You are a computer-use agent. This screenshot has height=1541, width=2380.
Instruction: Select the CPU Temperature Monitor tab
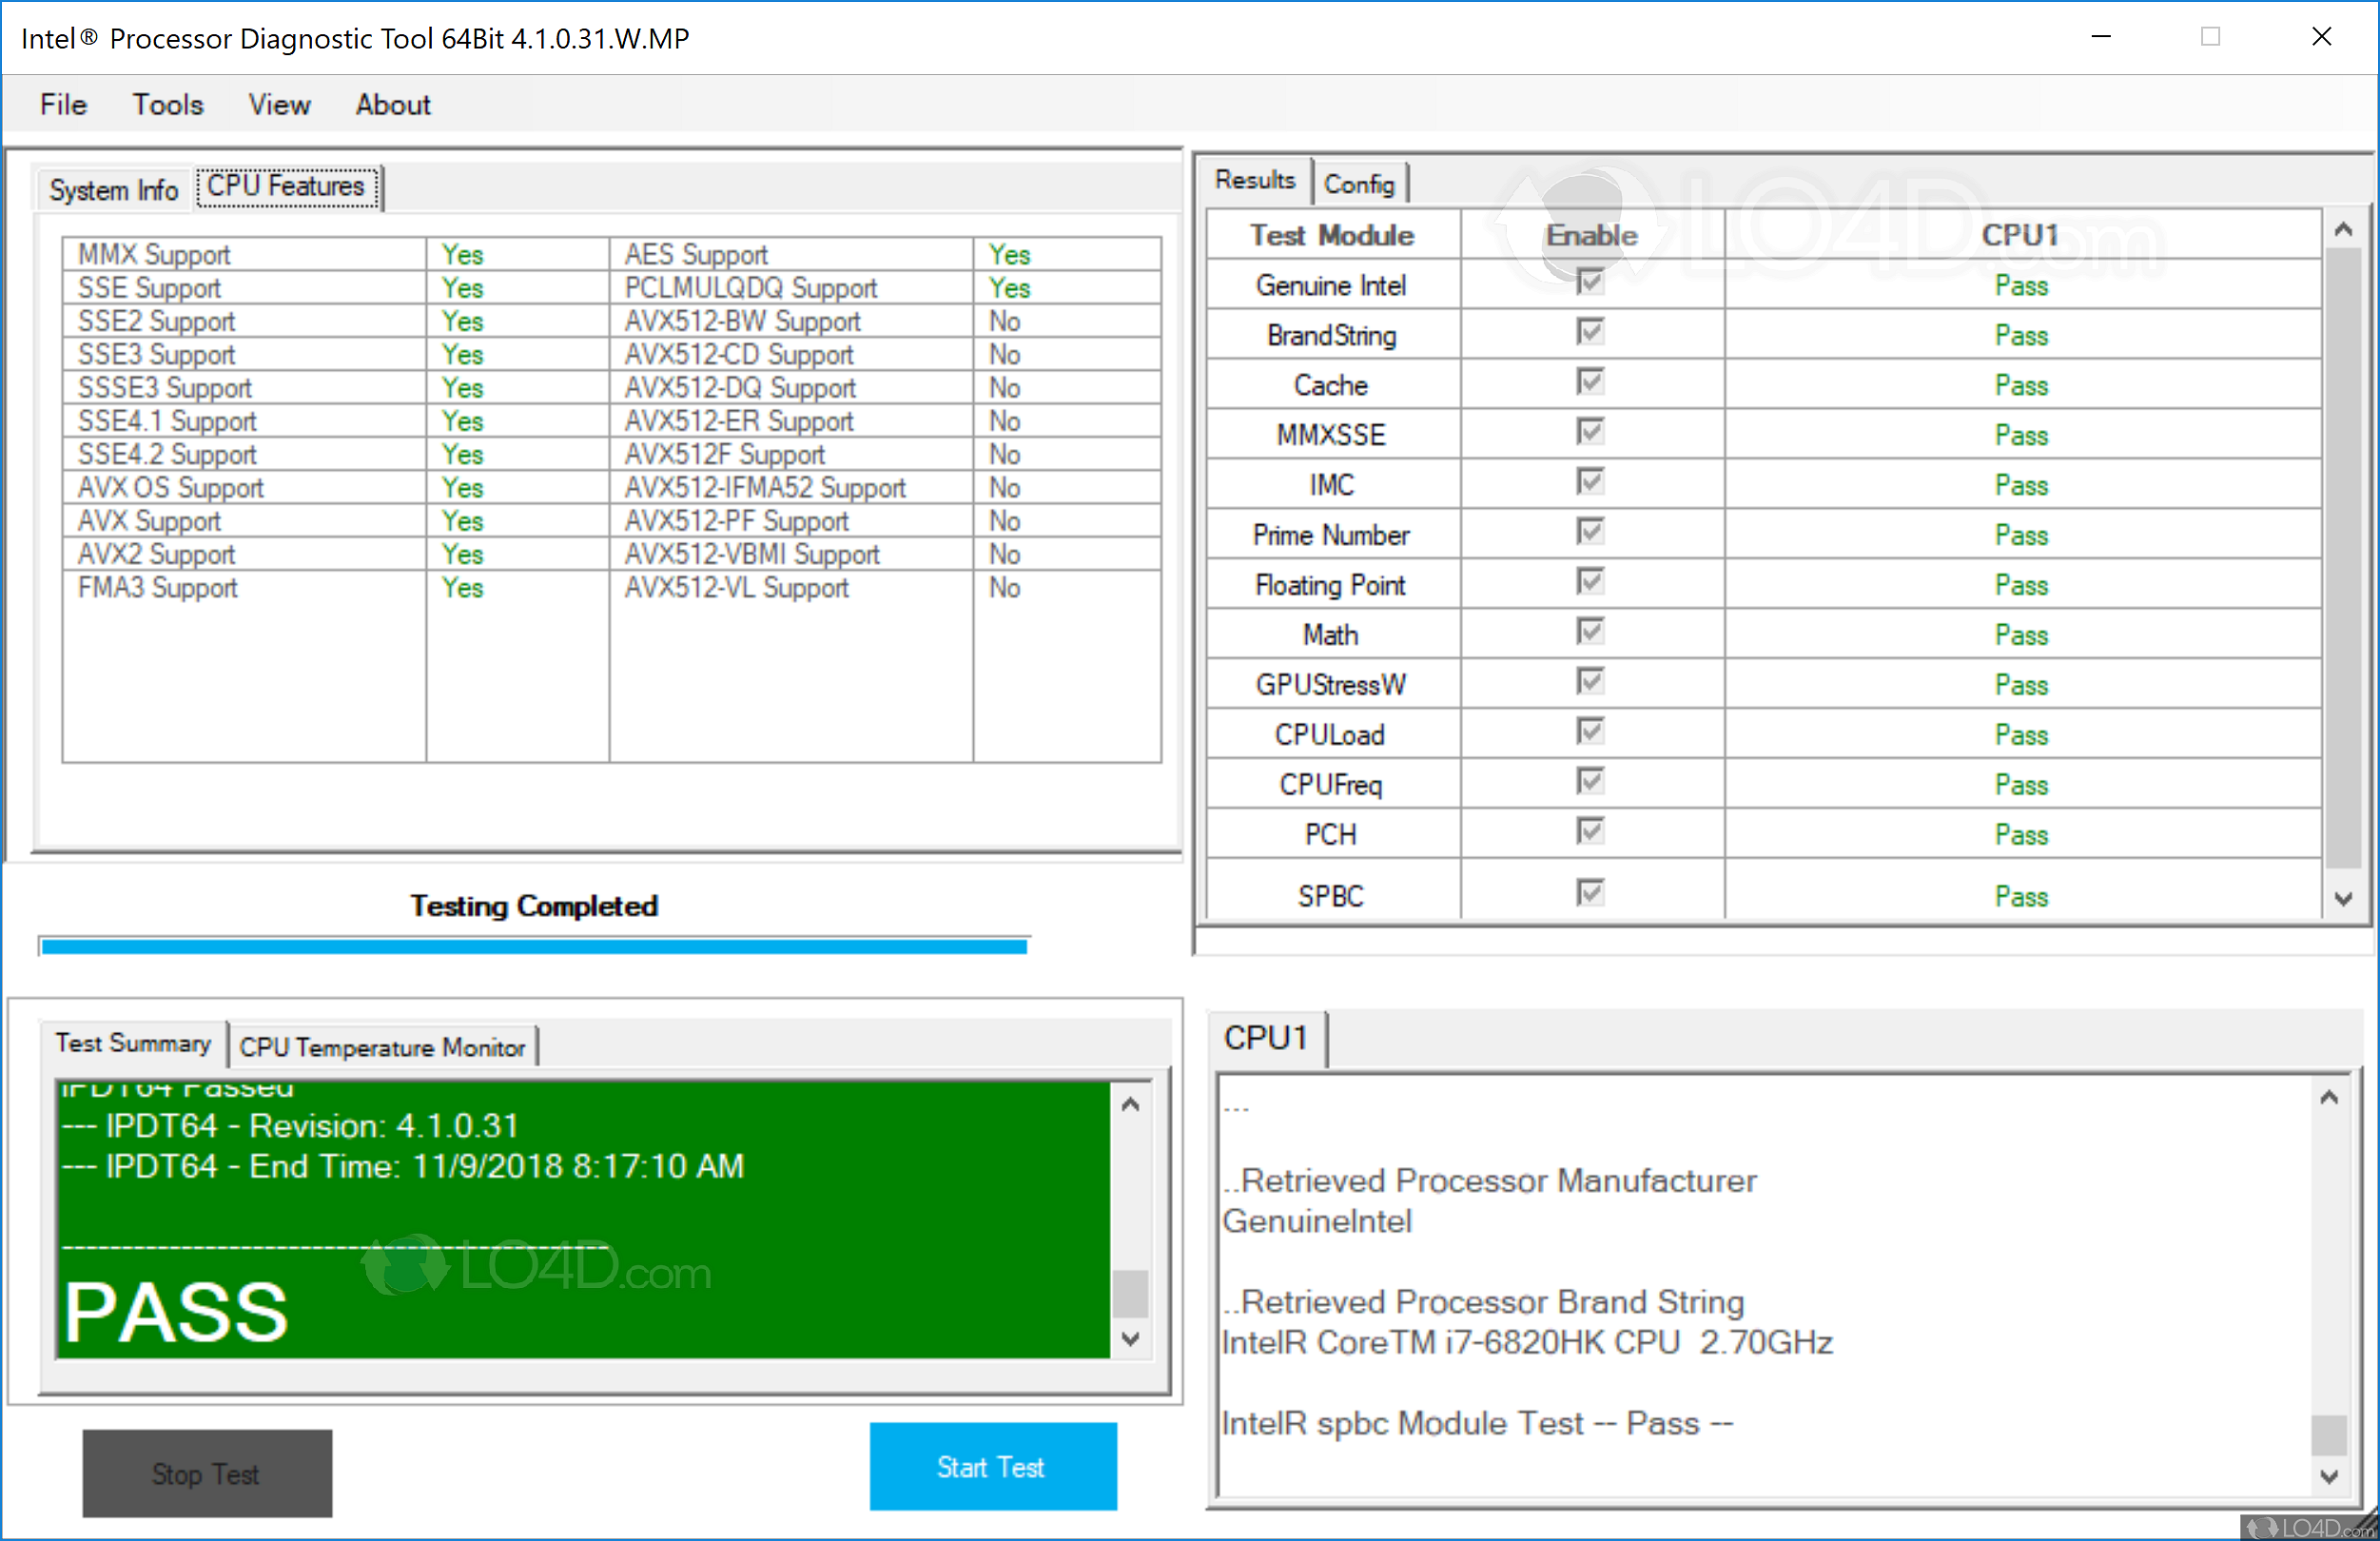[383, 1046]
